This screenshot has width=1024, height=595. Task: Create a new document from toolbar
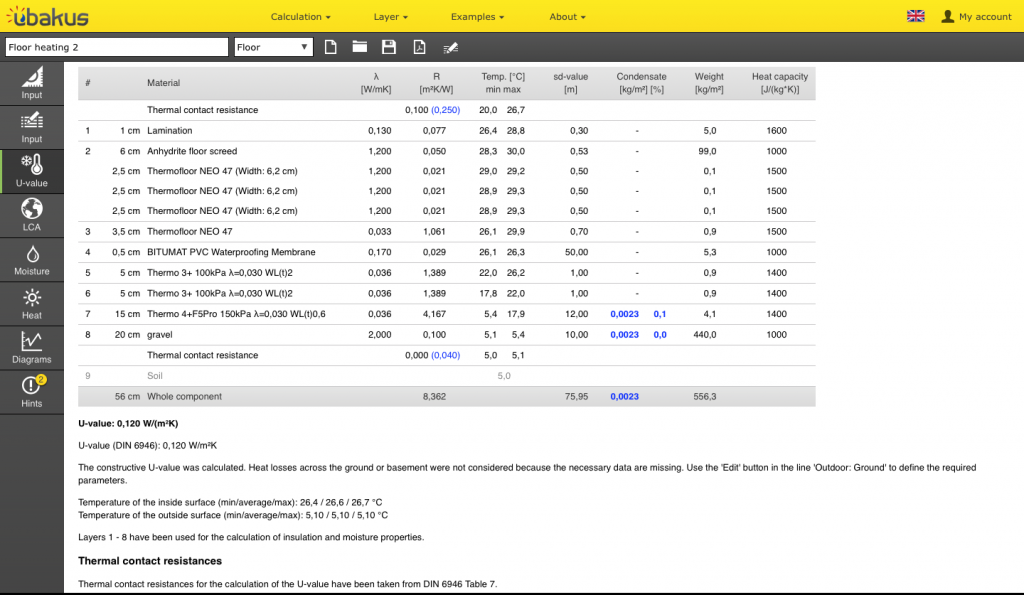tap(331, 47)
